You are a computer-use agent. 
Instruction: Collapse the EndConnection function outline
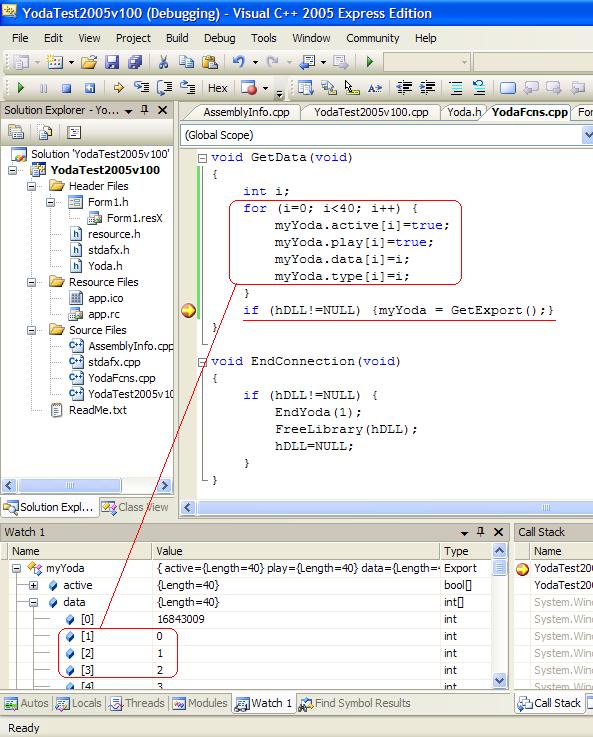pos(202,362)
